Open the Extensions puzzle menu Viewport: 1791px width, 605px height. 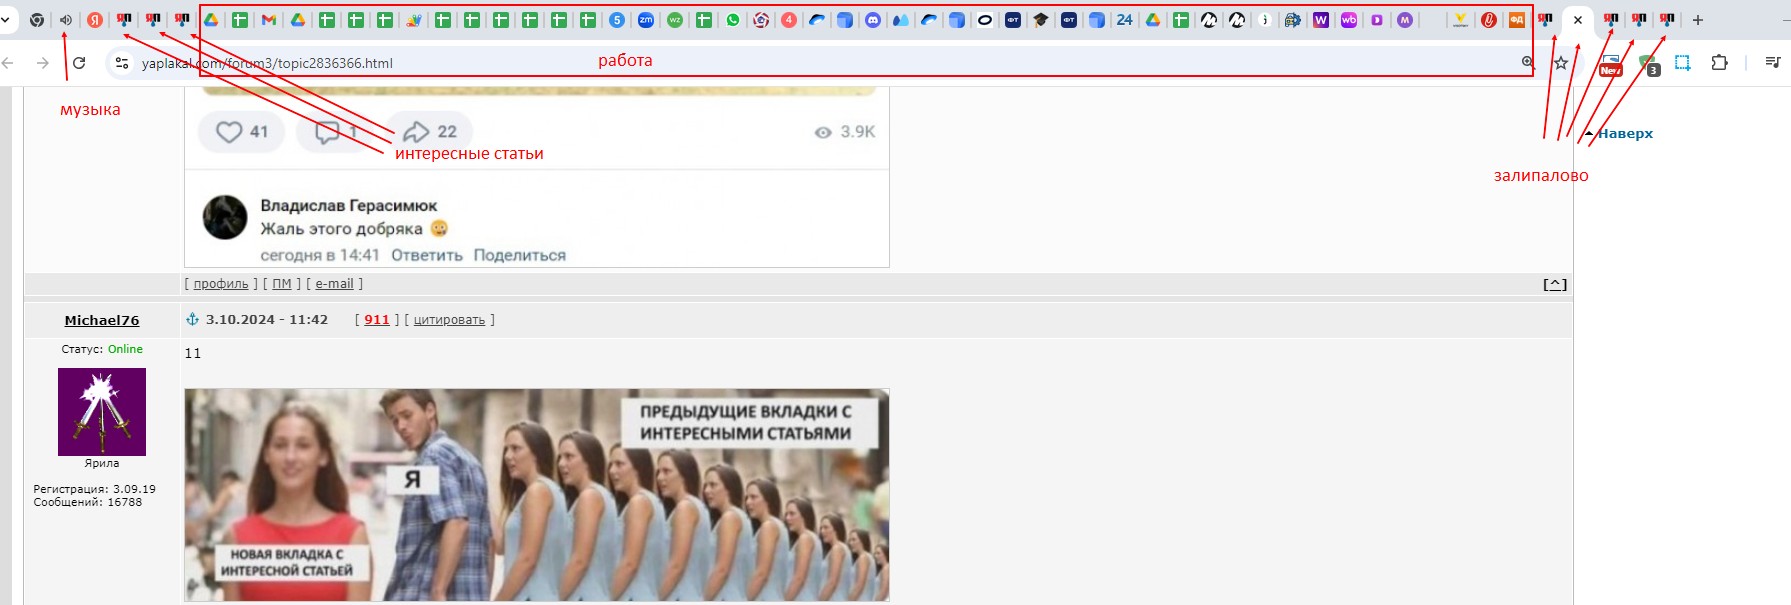coord(1719,63)
